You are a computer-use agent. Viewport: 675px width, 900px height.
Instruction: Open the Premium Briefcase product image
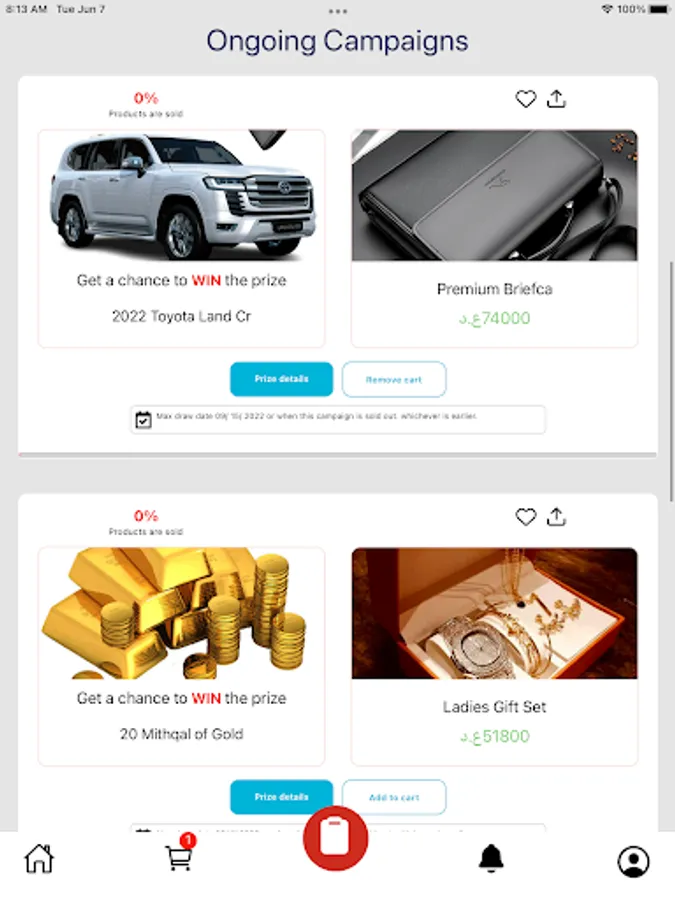(x=494, y=196)
